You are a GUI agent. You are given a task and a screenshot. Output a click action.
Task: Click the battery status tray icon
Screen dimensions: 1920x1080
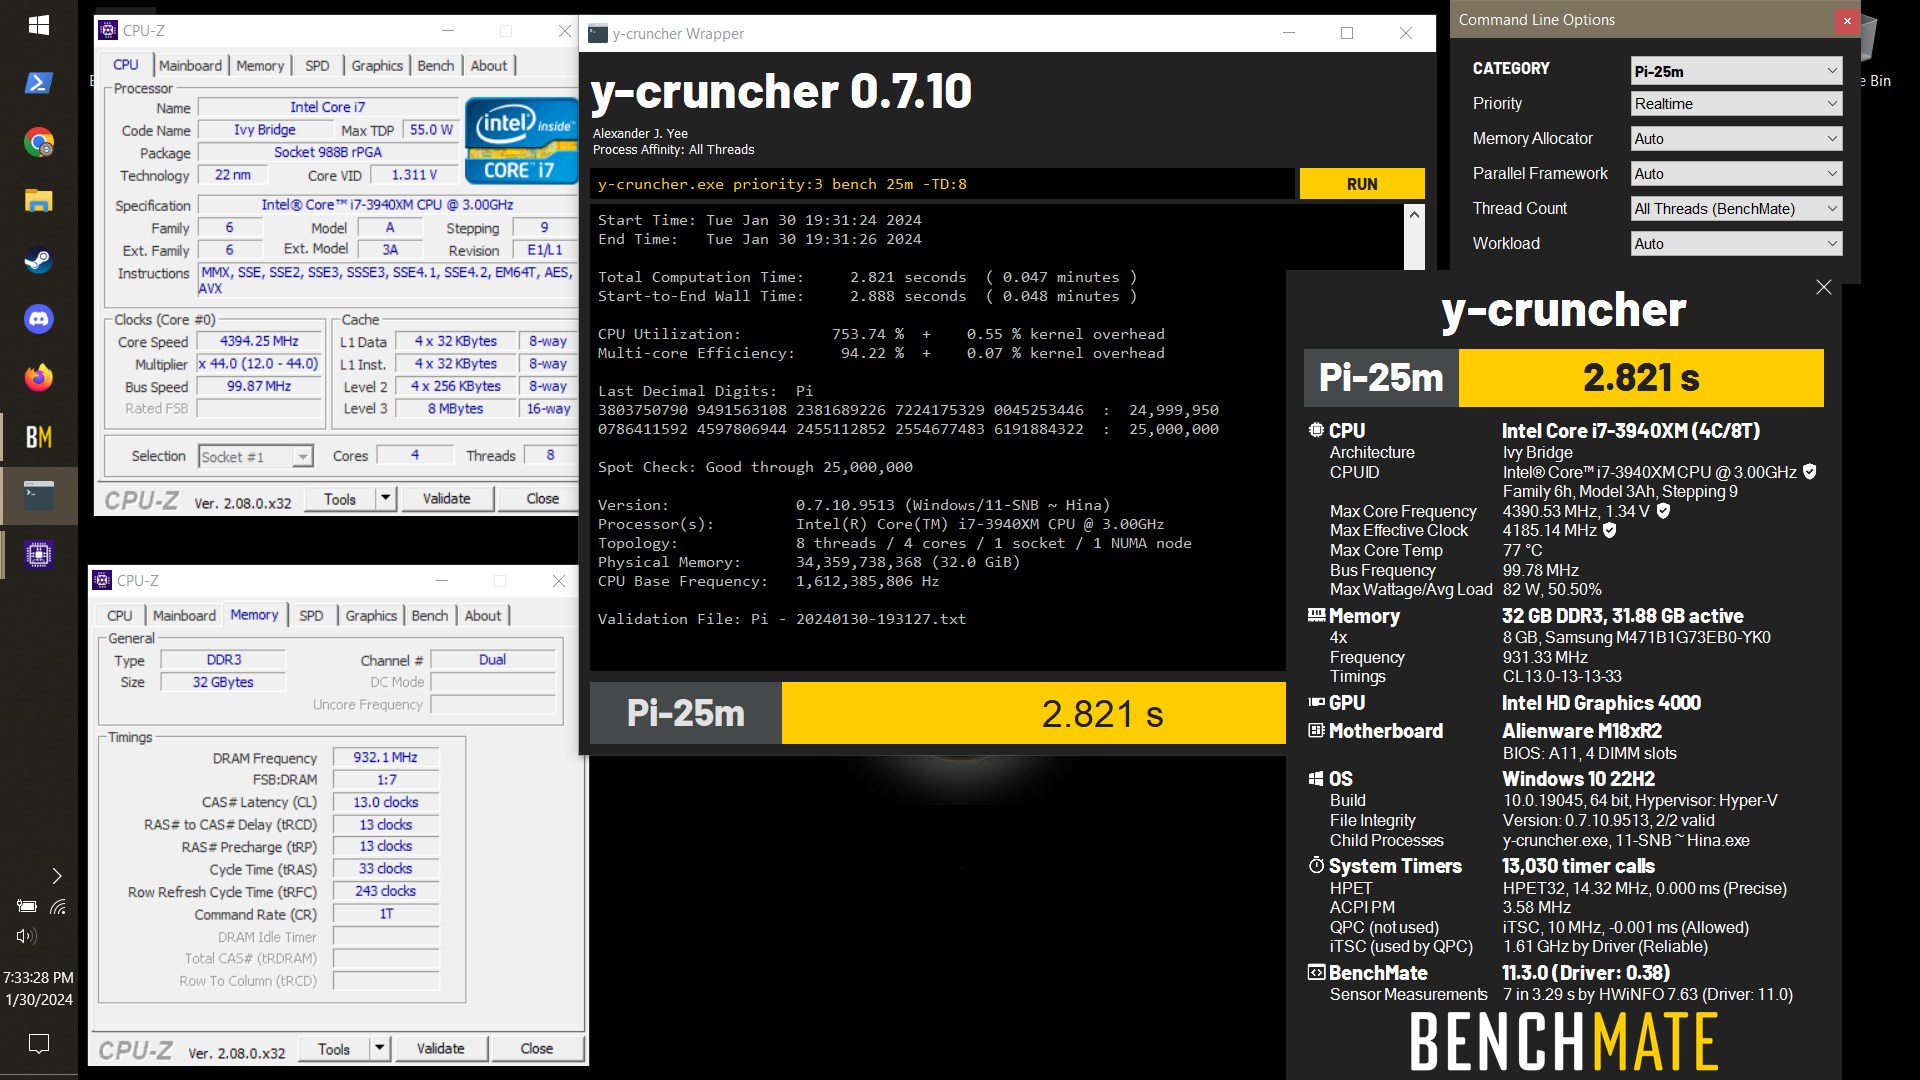coord(27,906)
